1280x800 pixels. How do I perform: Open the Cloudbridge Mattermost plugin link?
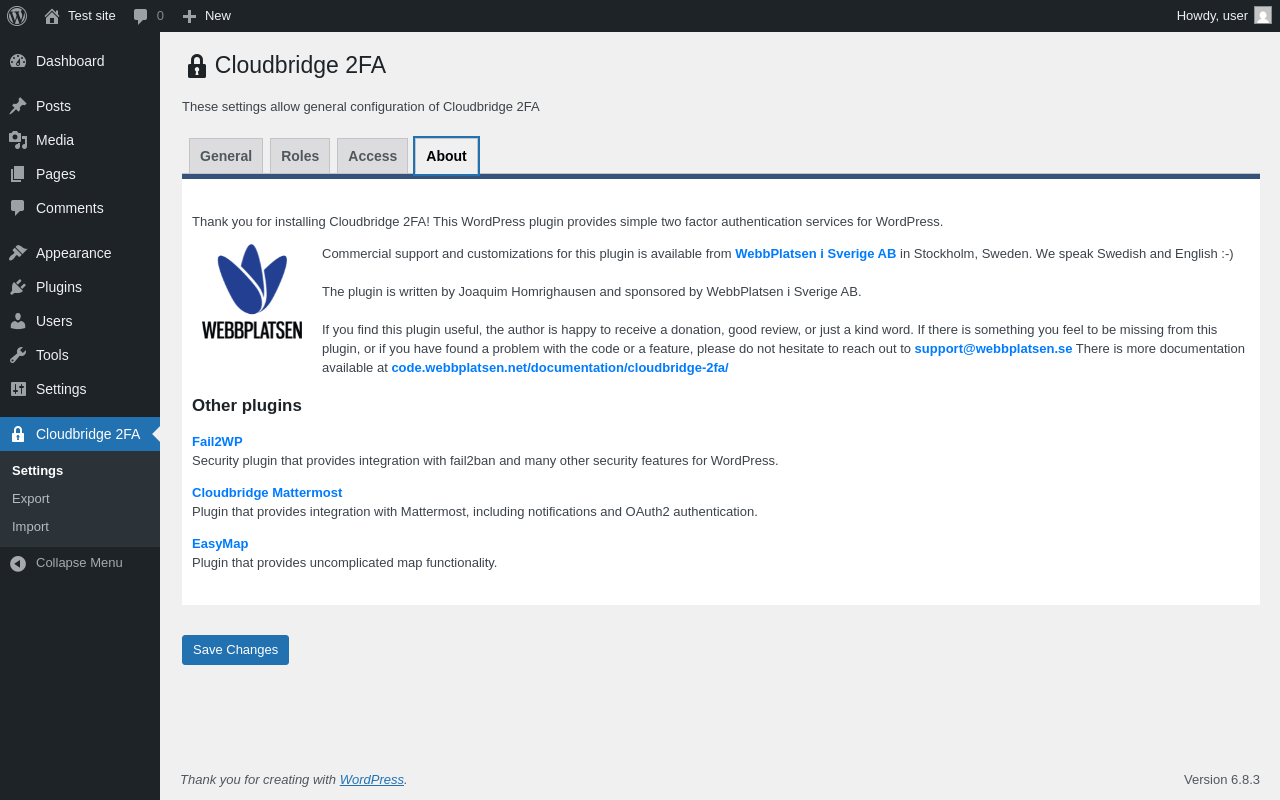click(267, 493)
